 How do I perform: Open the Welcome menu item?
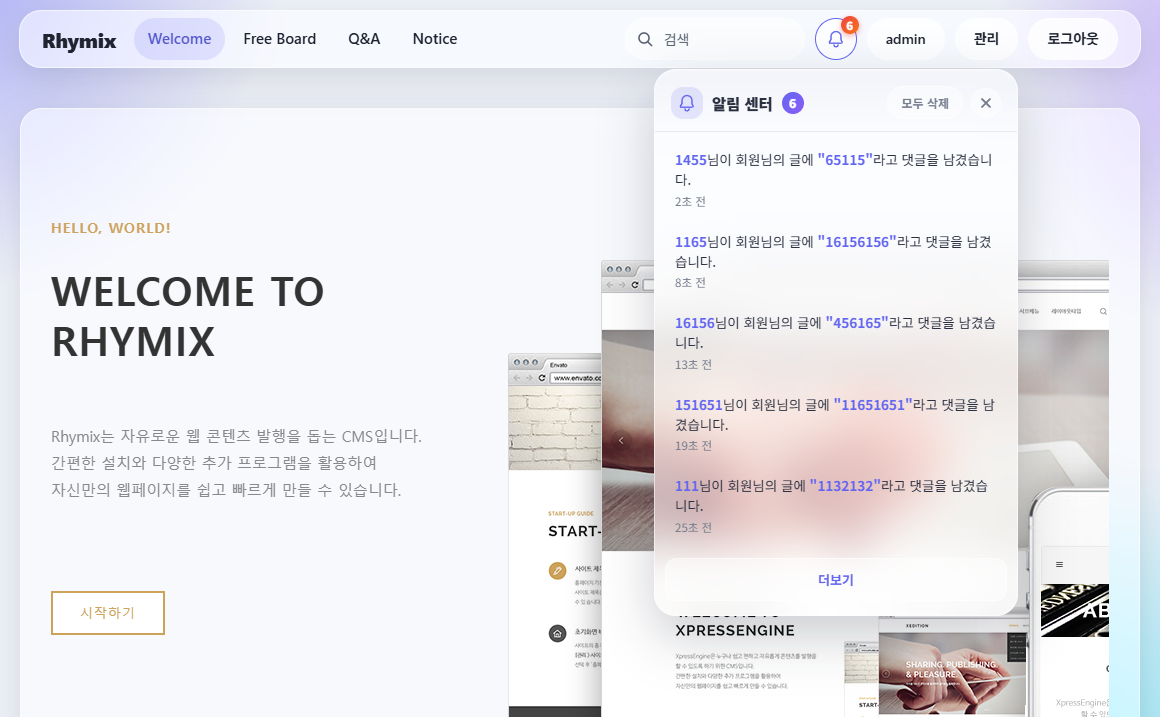pyautogui.click(x=179, y=39)
